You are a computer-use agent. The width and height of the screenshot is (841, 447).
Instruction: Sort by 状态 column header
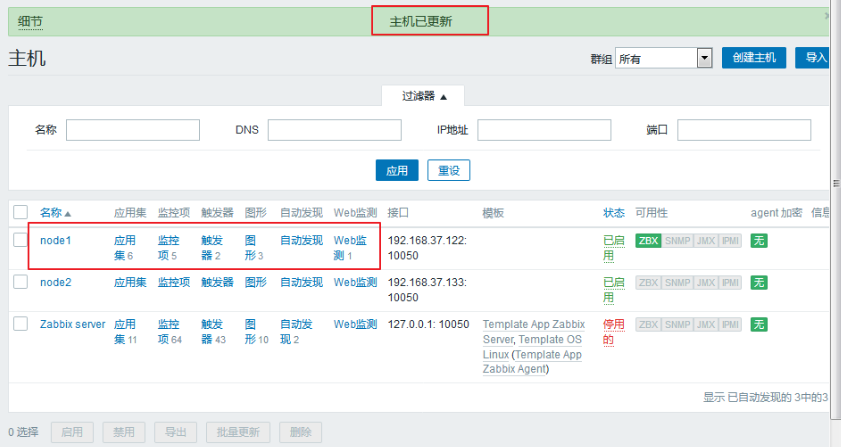(614, 212)
